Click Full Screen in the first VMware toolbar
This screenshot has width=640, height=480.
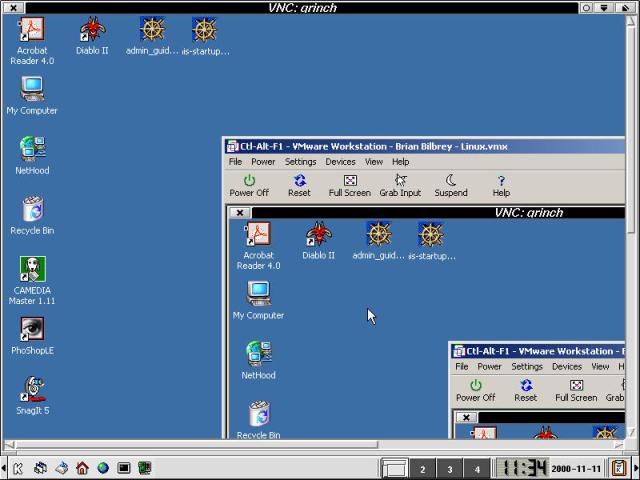coord(350,186)
